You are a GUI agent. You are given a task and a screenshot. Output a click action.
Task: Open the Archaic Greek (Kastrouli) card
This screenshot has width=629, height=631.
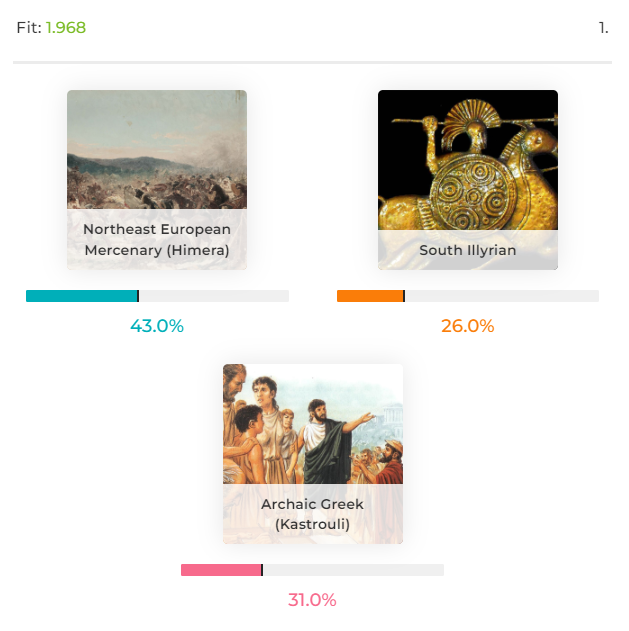[313, 454]
